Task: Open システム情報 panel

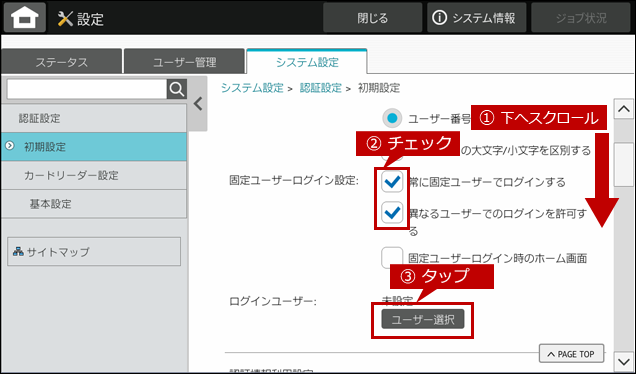Action: (x=476, y=18)
